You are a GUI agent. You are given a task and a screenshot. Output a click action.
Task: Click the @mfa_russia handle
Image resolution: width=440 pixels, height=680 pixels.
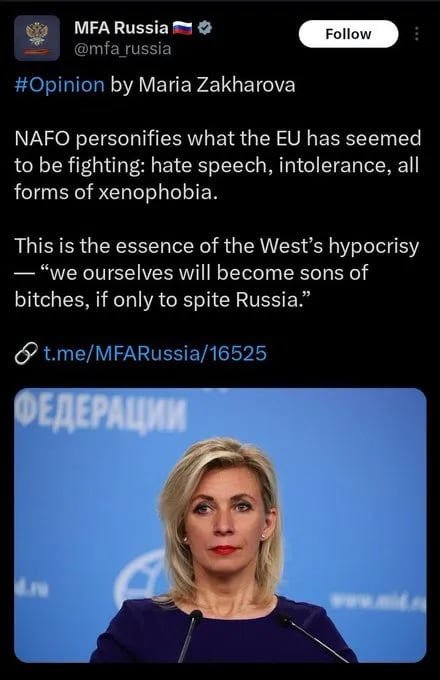coord(123,49)
